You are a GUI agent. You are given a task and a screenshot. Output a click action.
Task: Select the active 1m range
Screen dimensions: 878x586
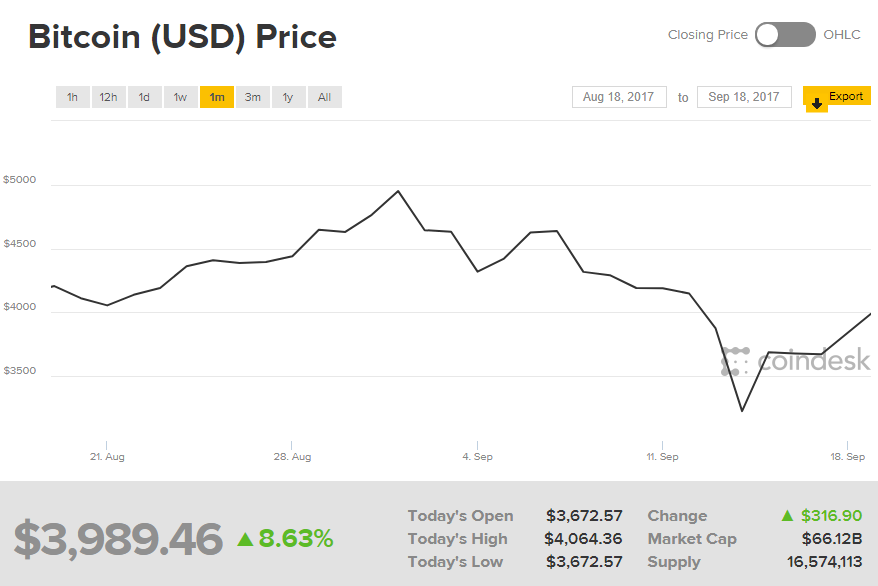(217, 97)
